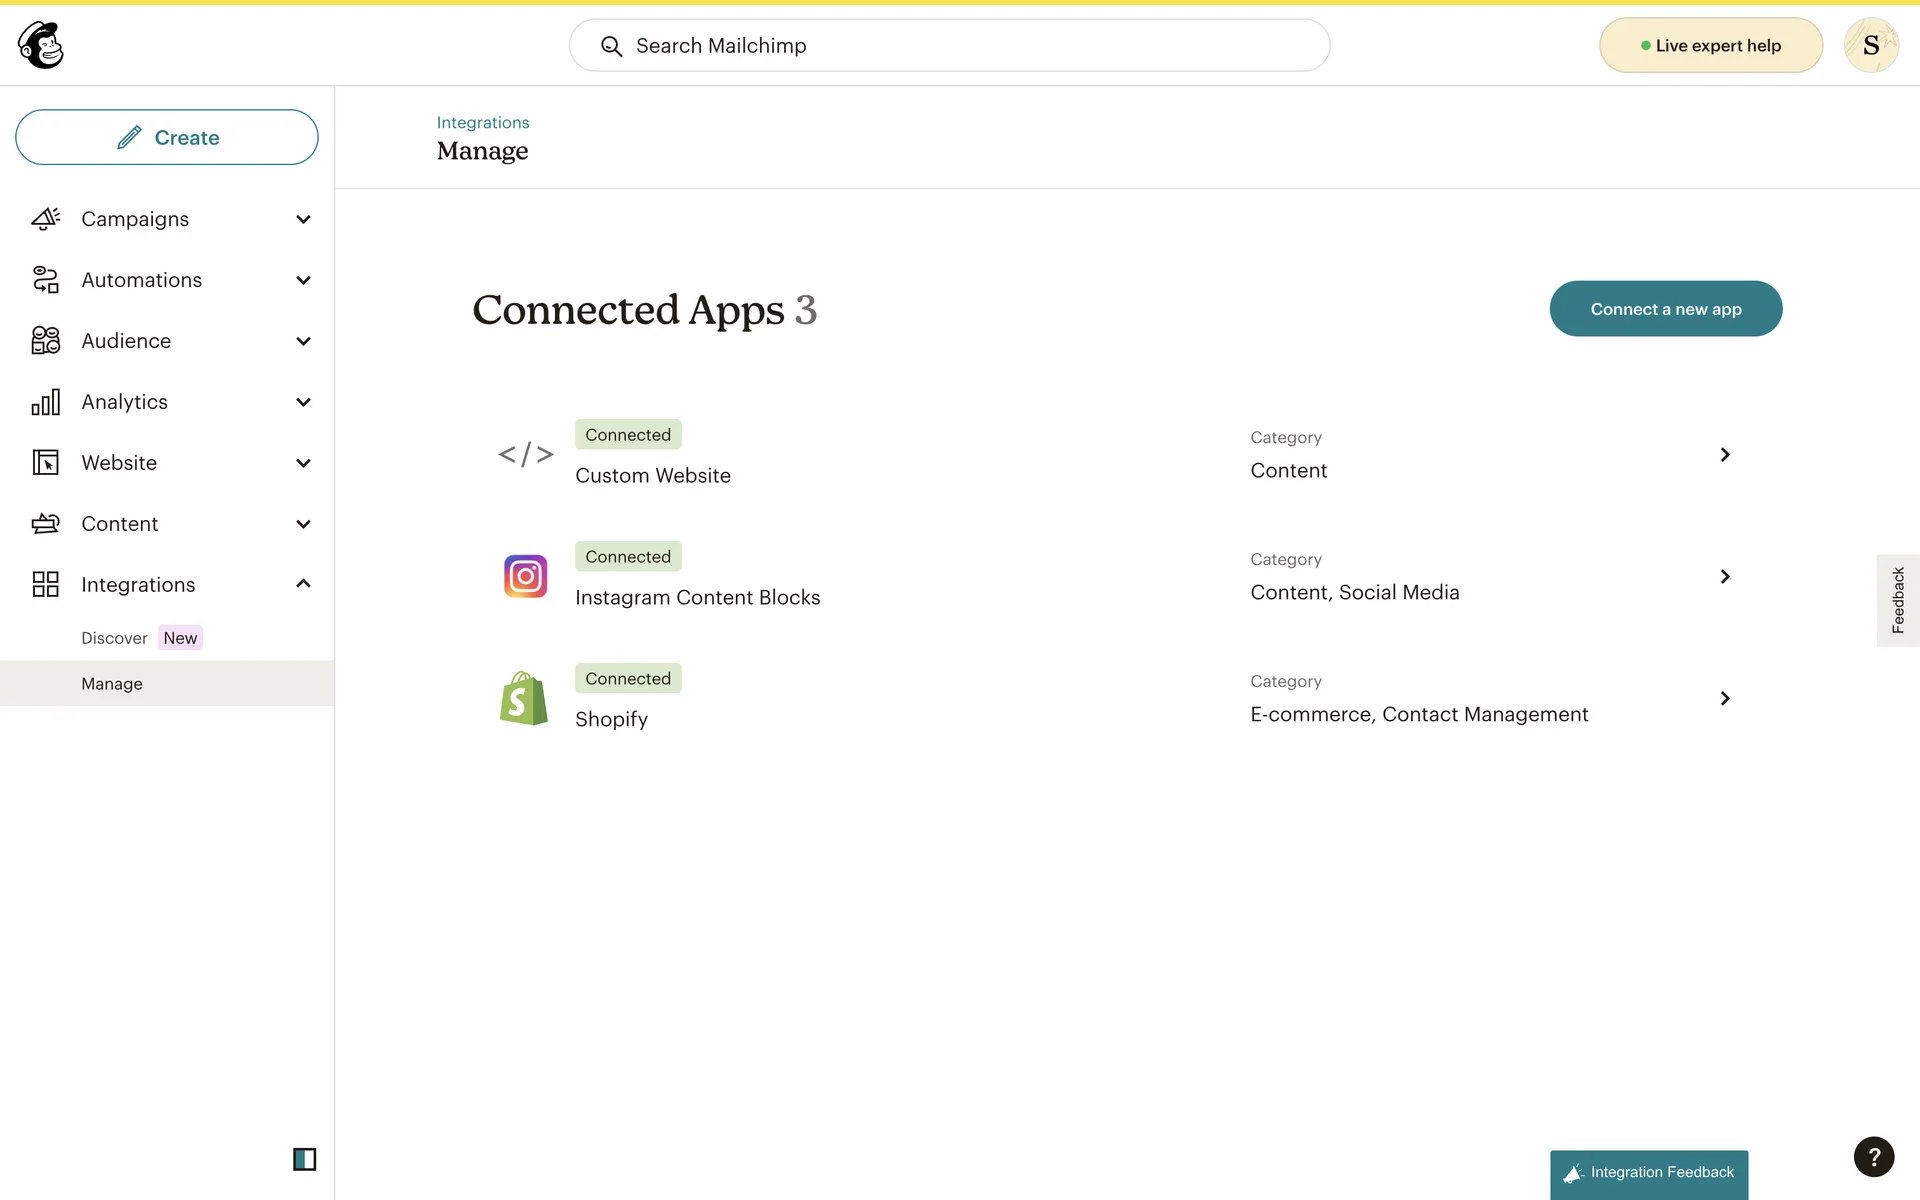
Task: Click the Mailchimp Freddie logo
Action: (x=41, y=45)
